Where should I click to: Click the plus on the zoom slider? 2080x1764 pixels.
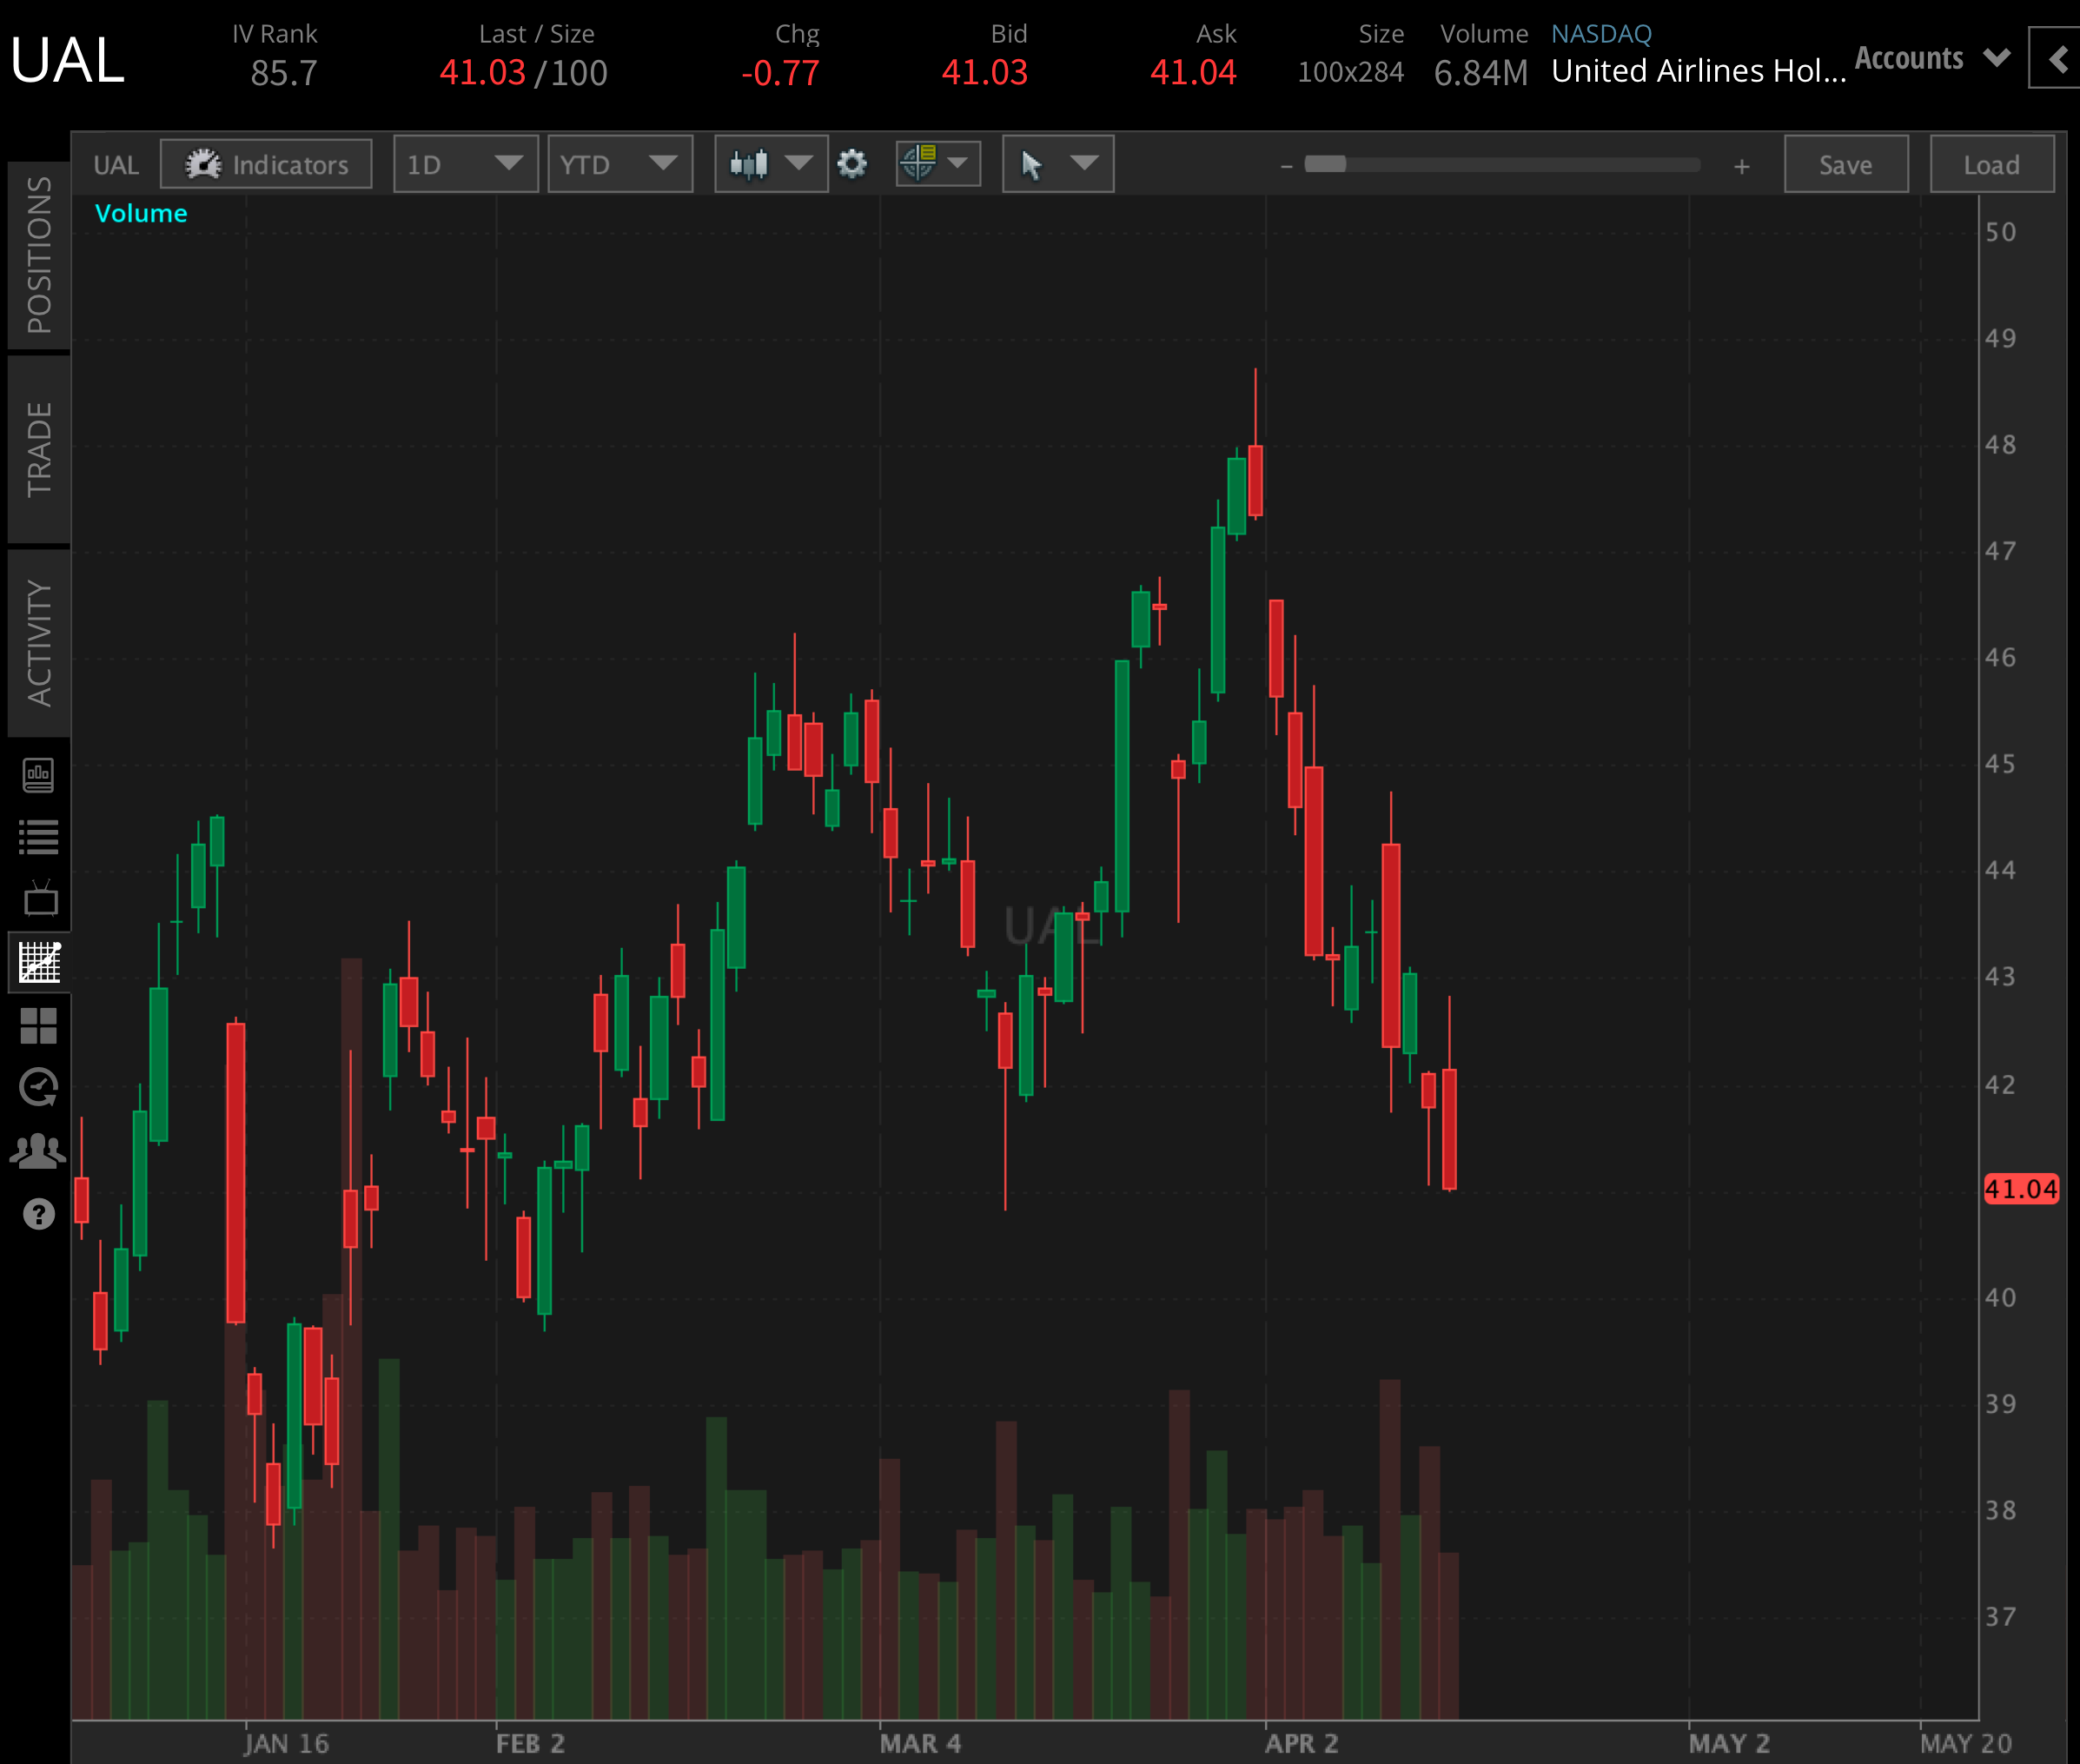coord(1741,167)
